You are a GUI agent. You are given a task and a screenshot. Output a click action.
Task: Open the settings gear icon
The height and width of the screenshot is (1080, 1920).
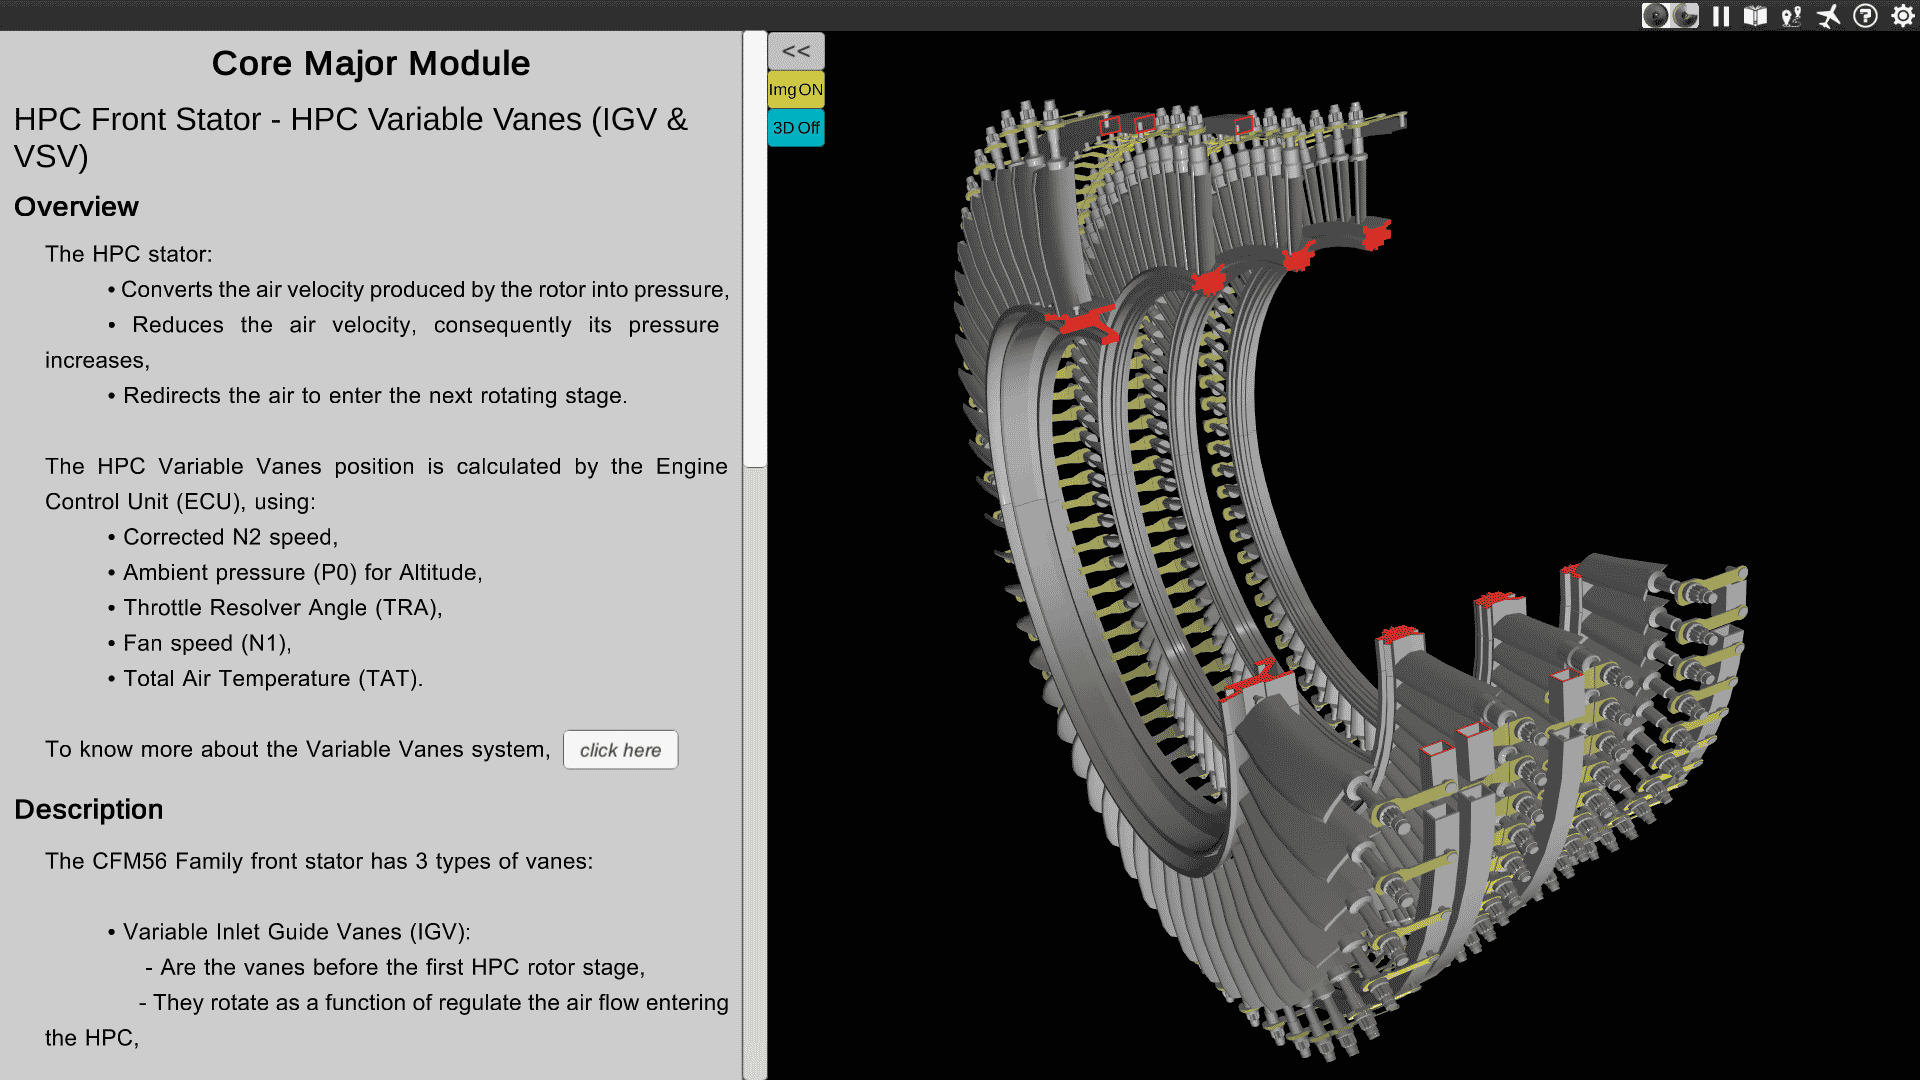tap(1902, 16)
